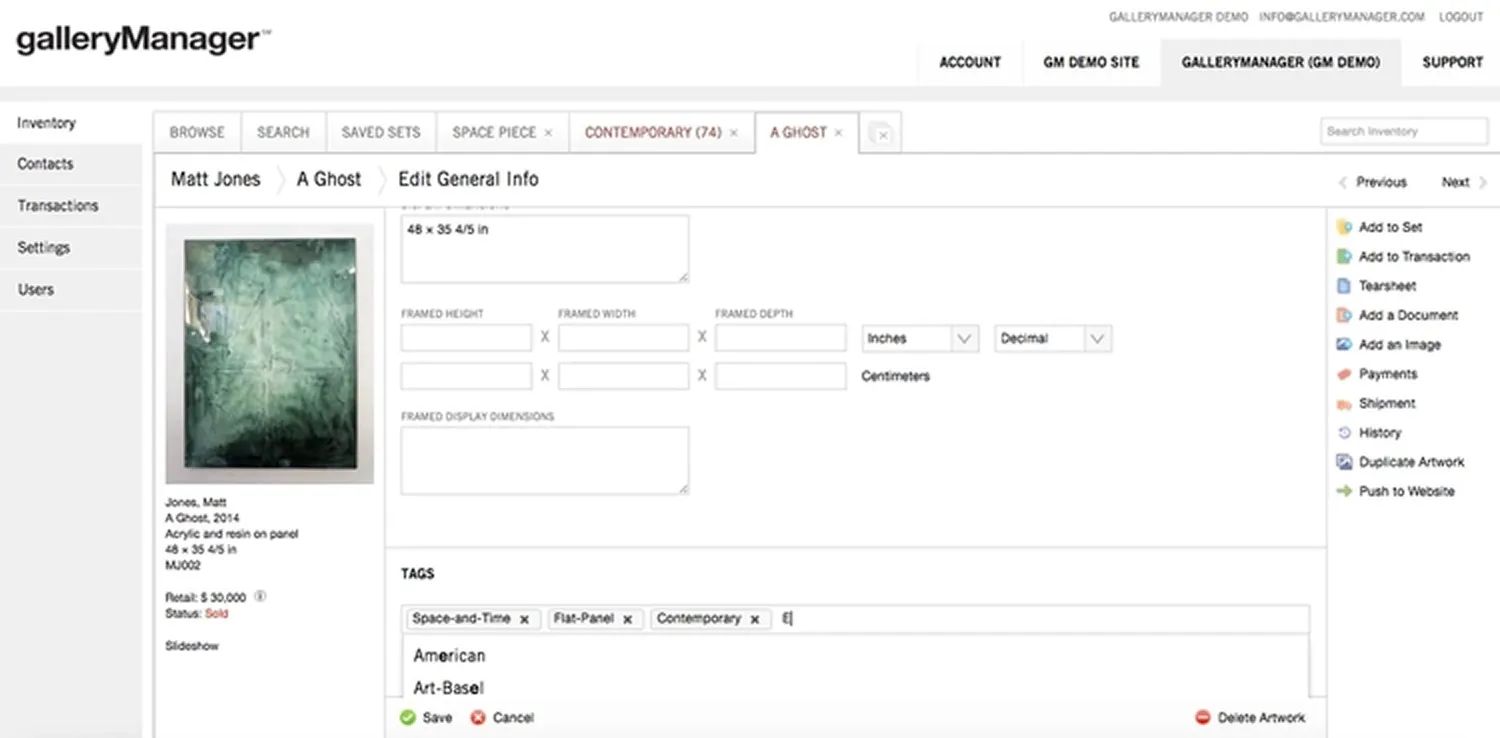
Task: Remove the Contemporary tag
Action: coord(755,619)
